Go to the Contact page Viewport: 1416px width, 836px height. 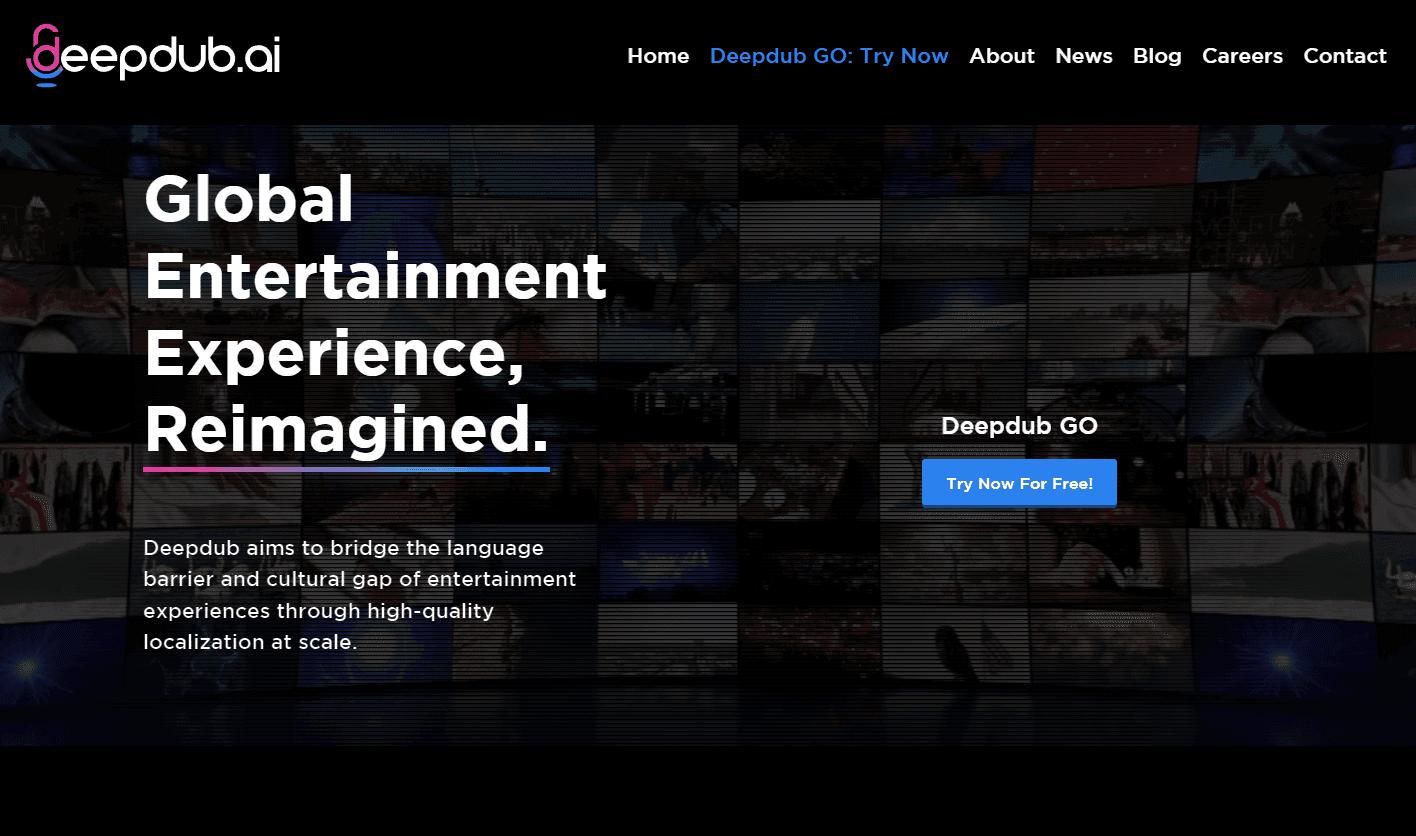coord(1345,56)
